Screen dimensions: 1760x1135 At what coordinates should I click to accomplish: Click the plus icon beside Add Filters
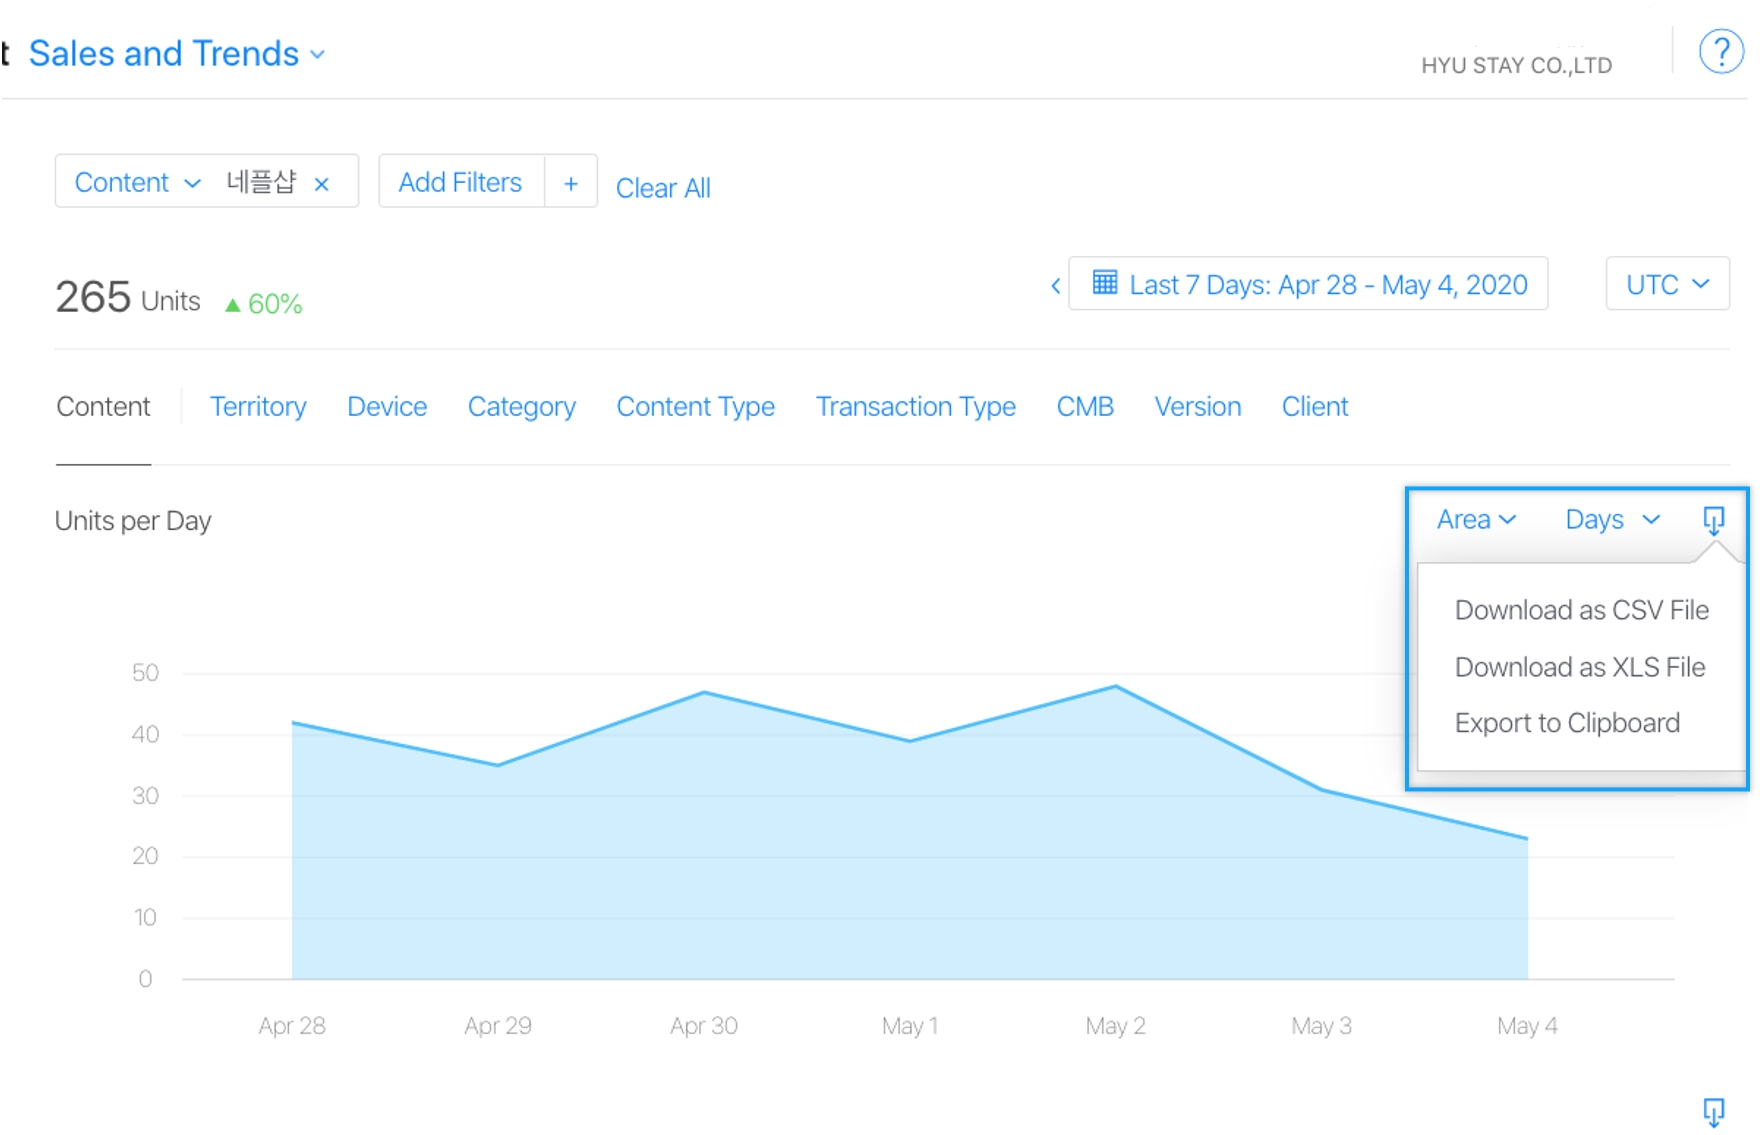tap(571, 183)
